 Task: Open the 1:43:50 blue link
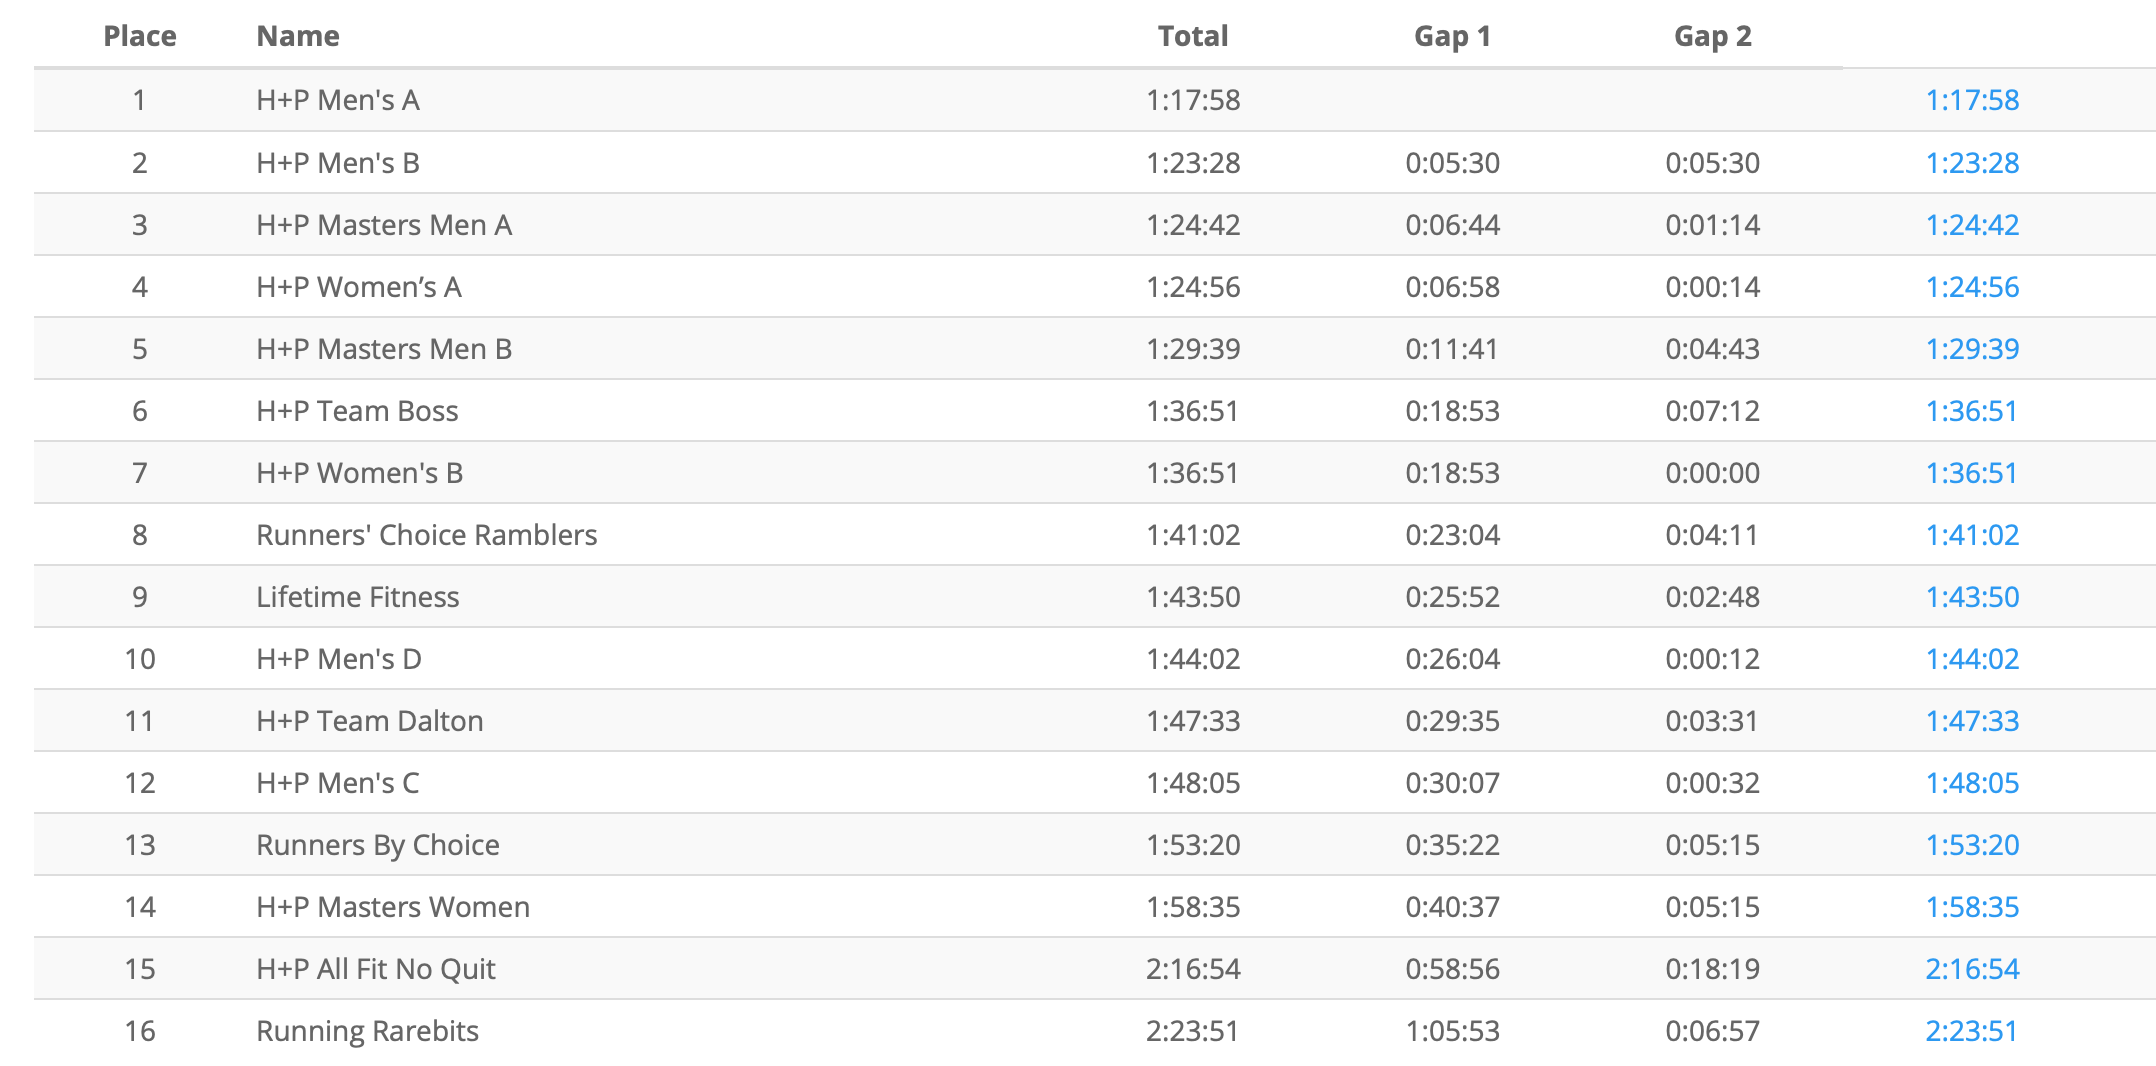coord(1972,597)
